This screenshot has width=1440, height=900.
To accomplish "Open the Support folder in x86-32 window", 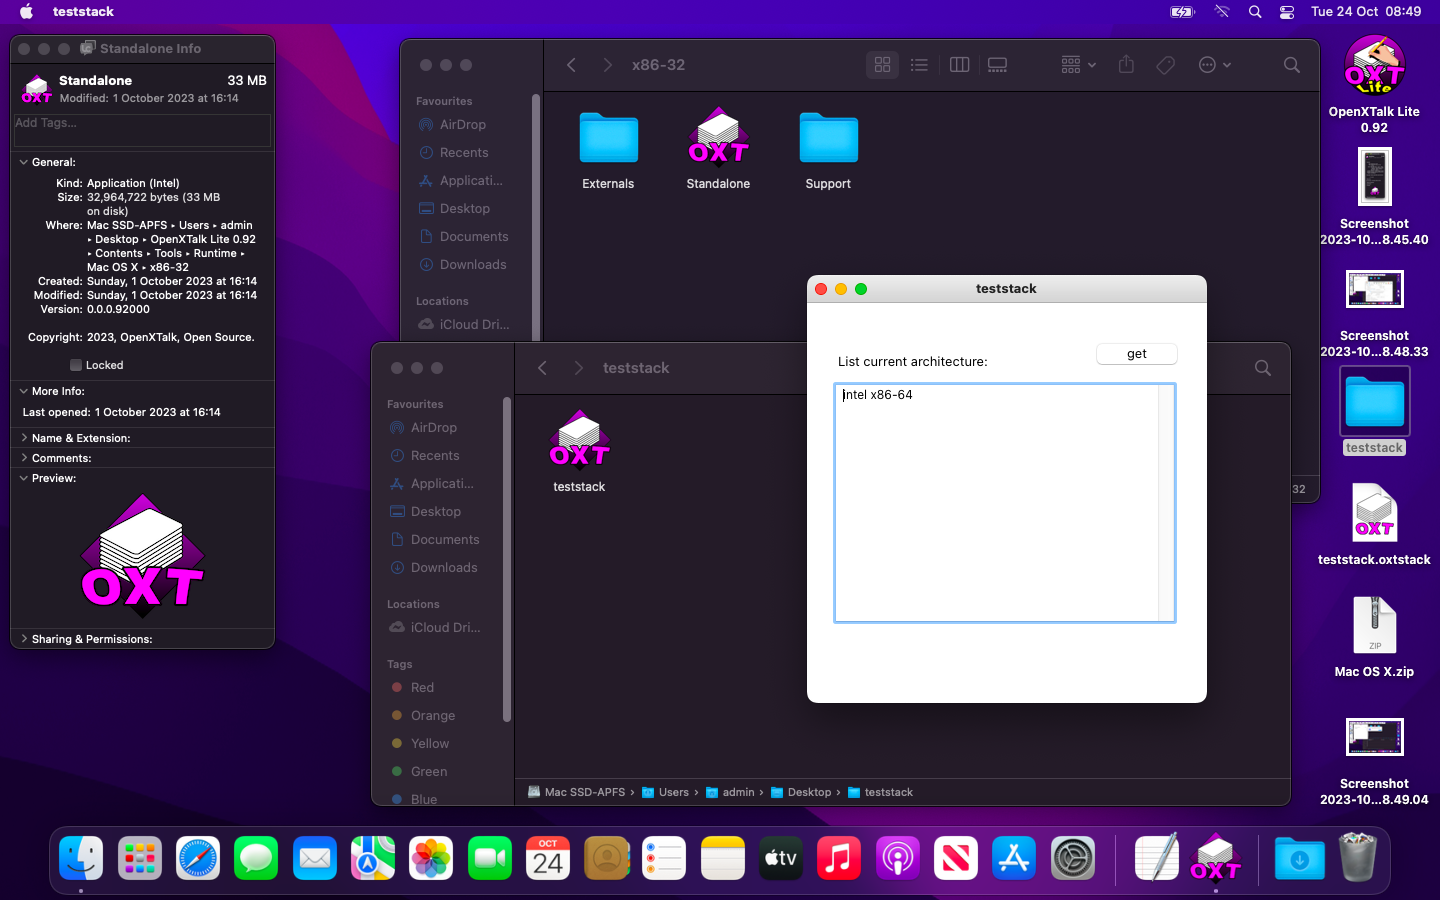I will point(828,138).
